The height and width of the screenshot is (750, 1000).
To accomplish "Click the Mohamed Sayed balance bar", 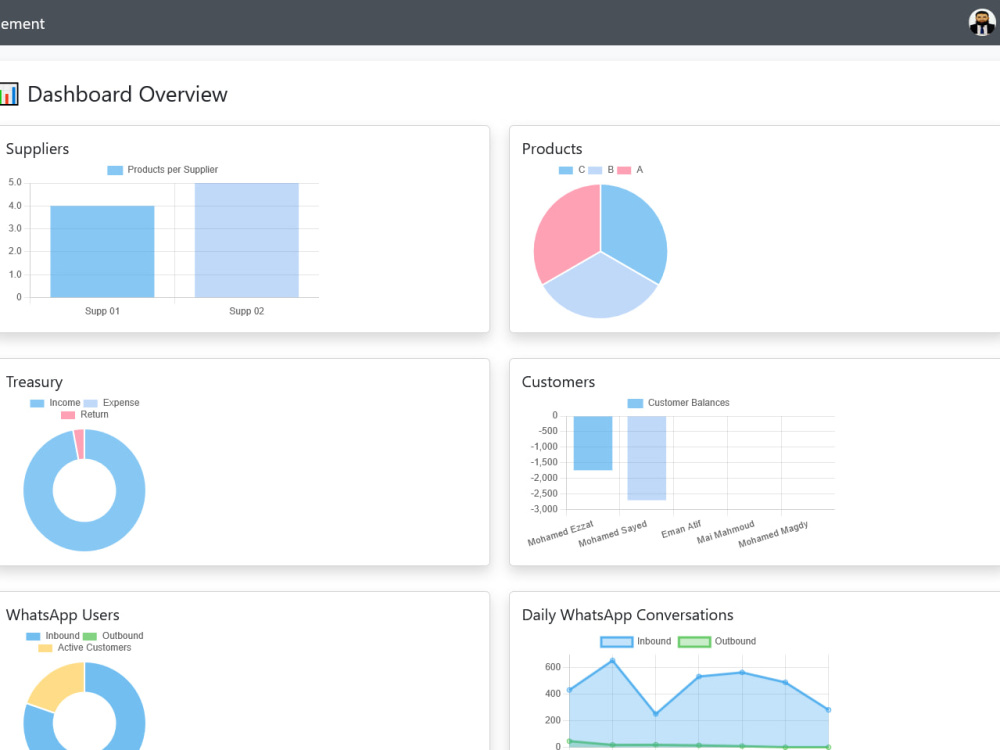I will click(x=647, y=458).
